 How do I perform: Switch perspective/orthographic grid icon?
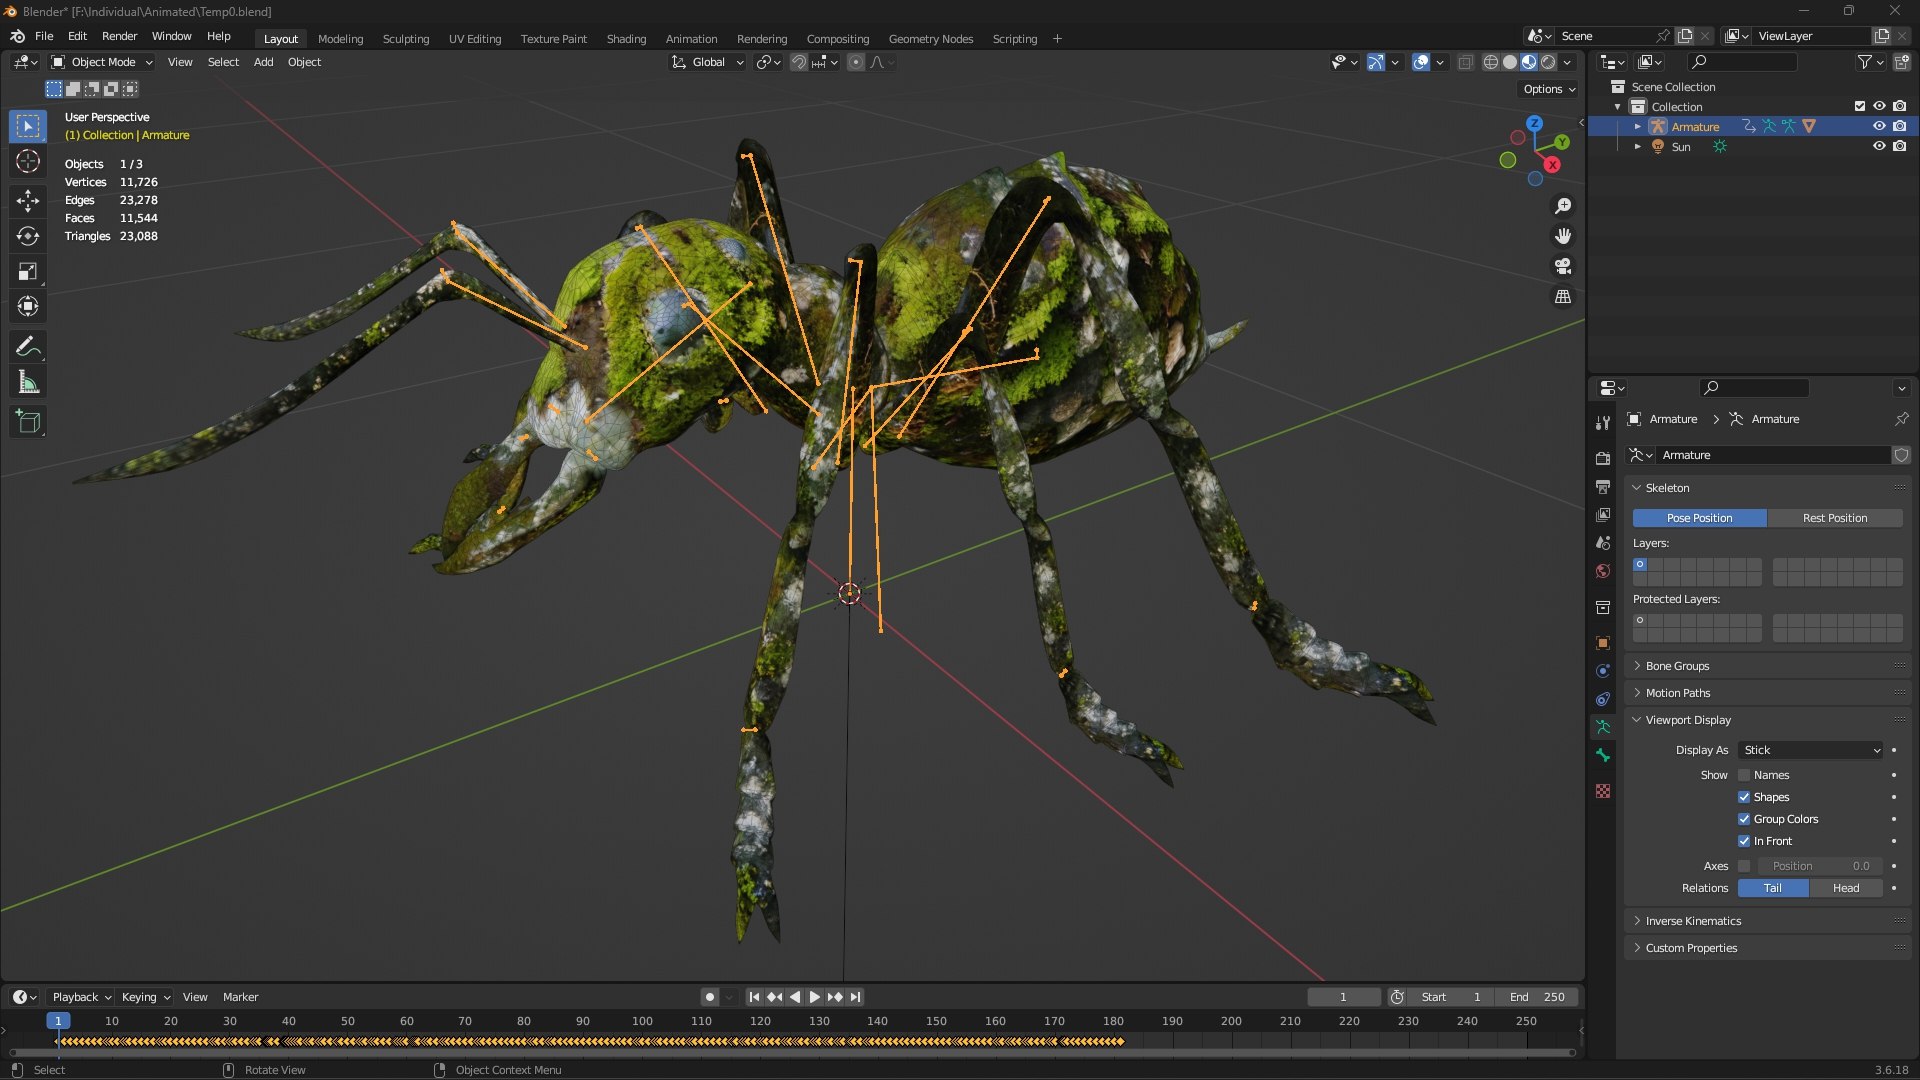[x=1563, y=297]
